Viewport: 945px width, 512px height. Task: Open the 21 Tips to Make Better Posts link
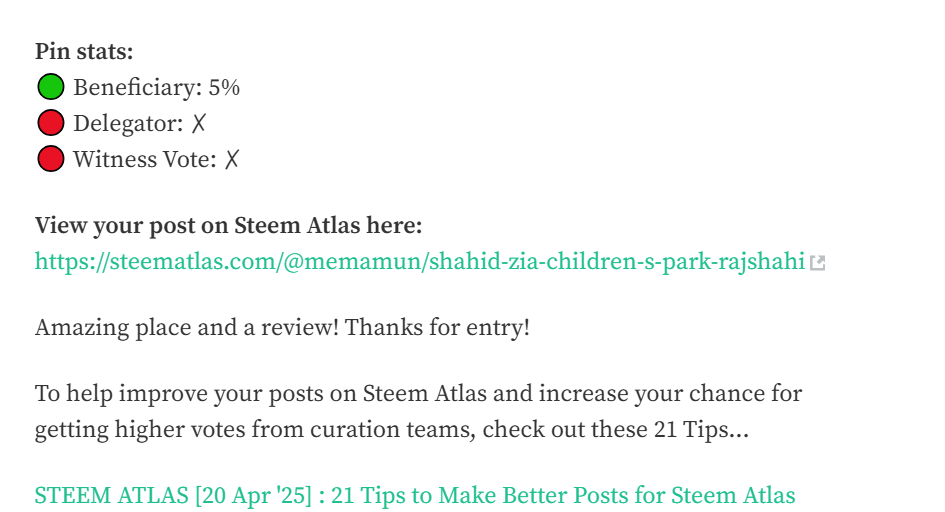pos(415,495)
